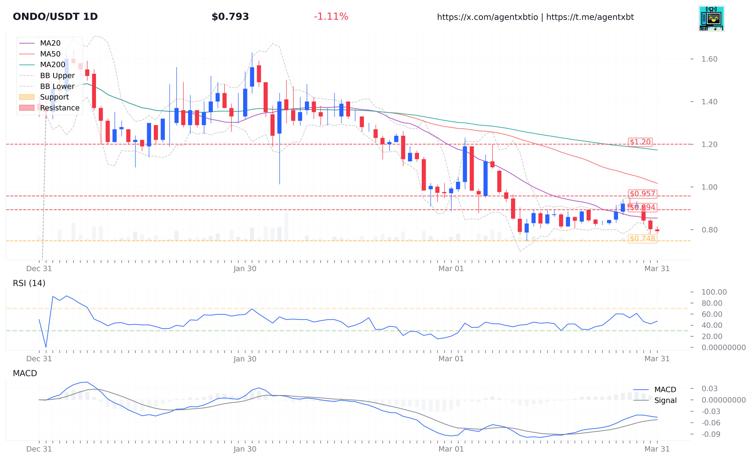Click the agentxbt robot logo icon
Image resolution: width=752 pixels, height=459 pixels.
click(711, 17)
